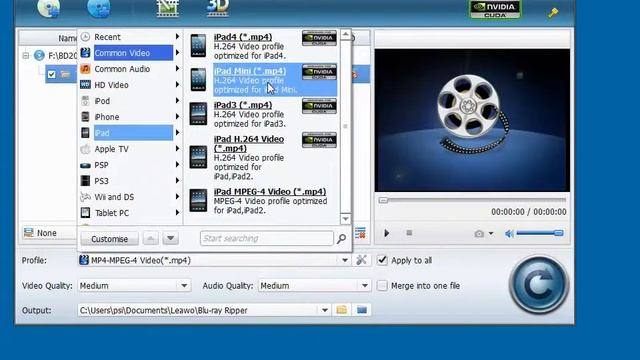This screenshot has width=640, height=360.
Task: Select the Recent category
Action: 130,37
